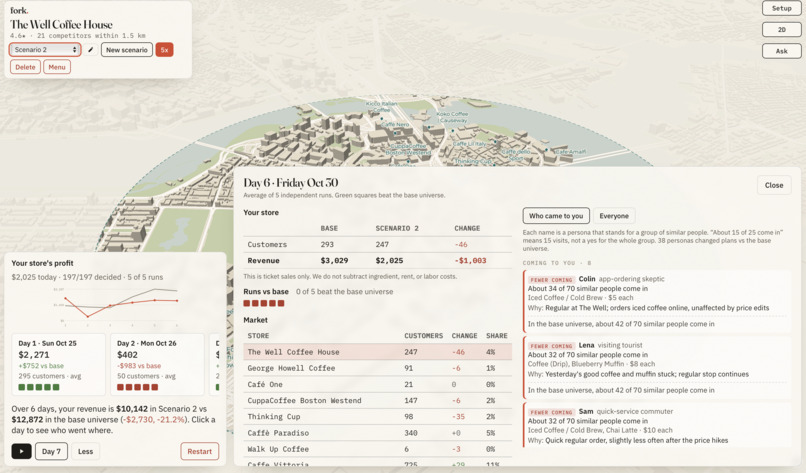Switch map to 2D view

(781, 30)
